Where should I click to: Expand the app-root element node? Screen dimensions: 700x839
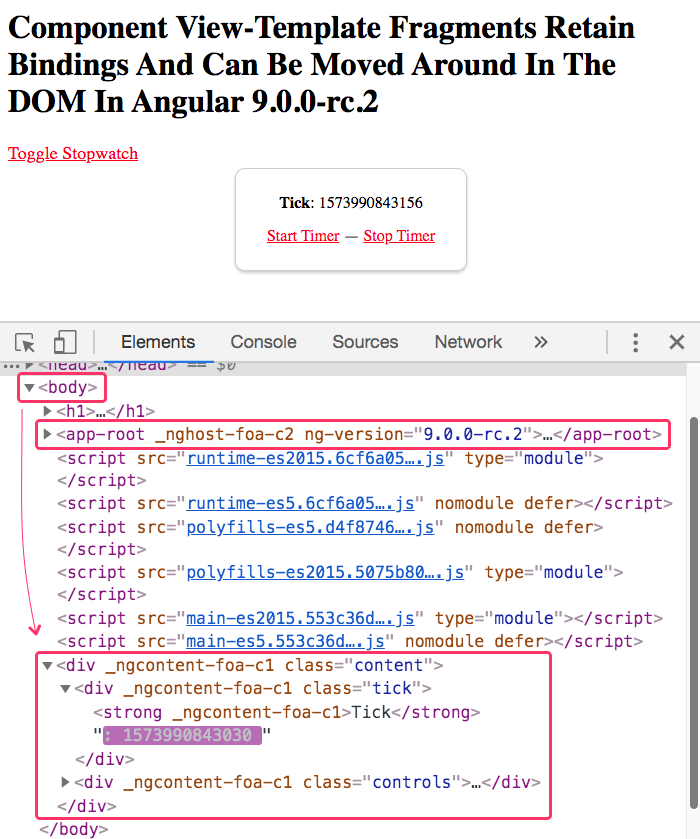coord(47,435)
